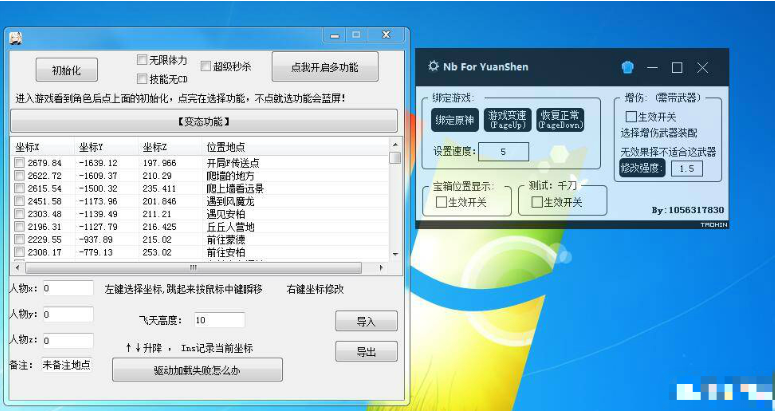Image resolution: width=775 pixels, height=411 pixels.
Task: Maximize the left coordinate tool window
Action: (x=356, y=35)
